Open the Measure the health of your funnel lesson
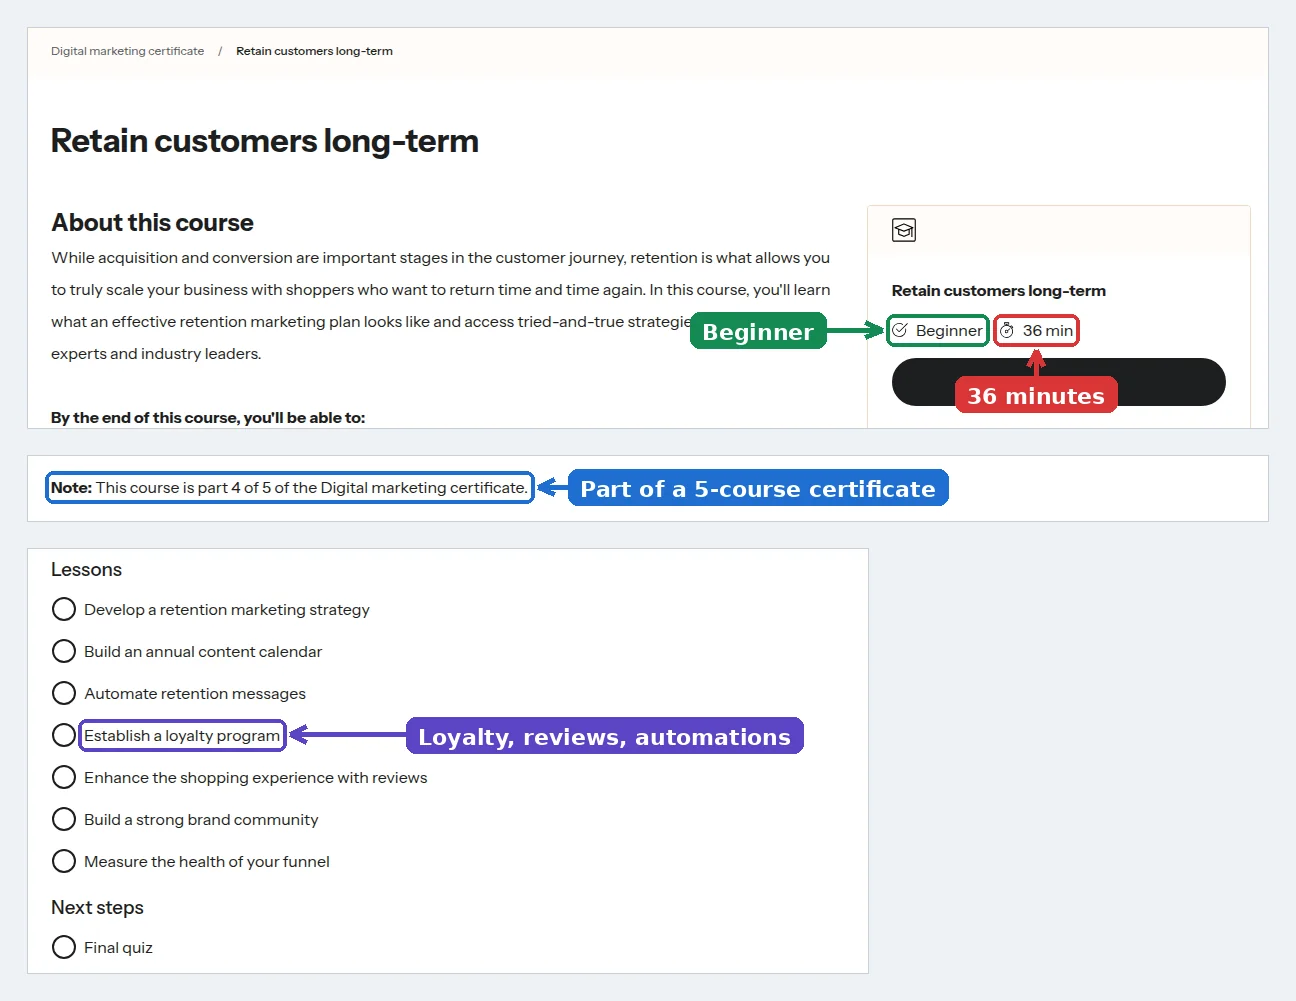This screenshot has width=1296, height=1001. [x=207, y=862]
